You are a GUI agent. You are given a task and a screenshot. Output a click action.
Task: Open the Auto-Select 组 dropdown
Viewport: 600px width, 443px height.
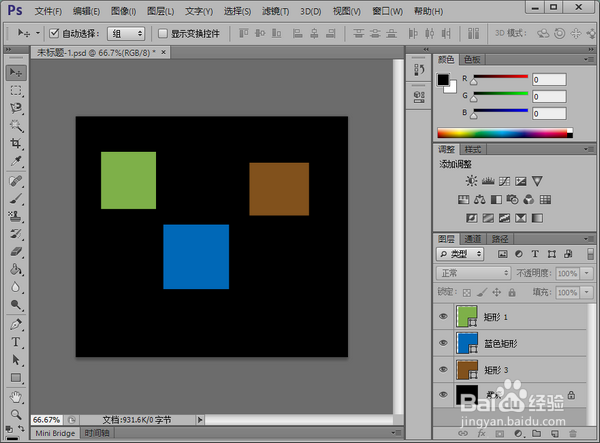[126, 34]
